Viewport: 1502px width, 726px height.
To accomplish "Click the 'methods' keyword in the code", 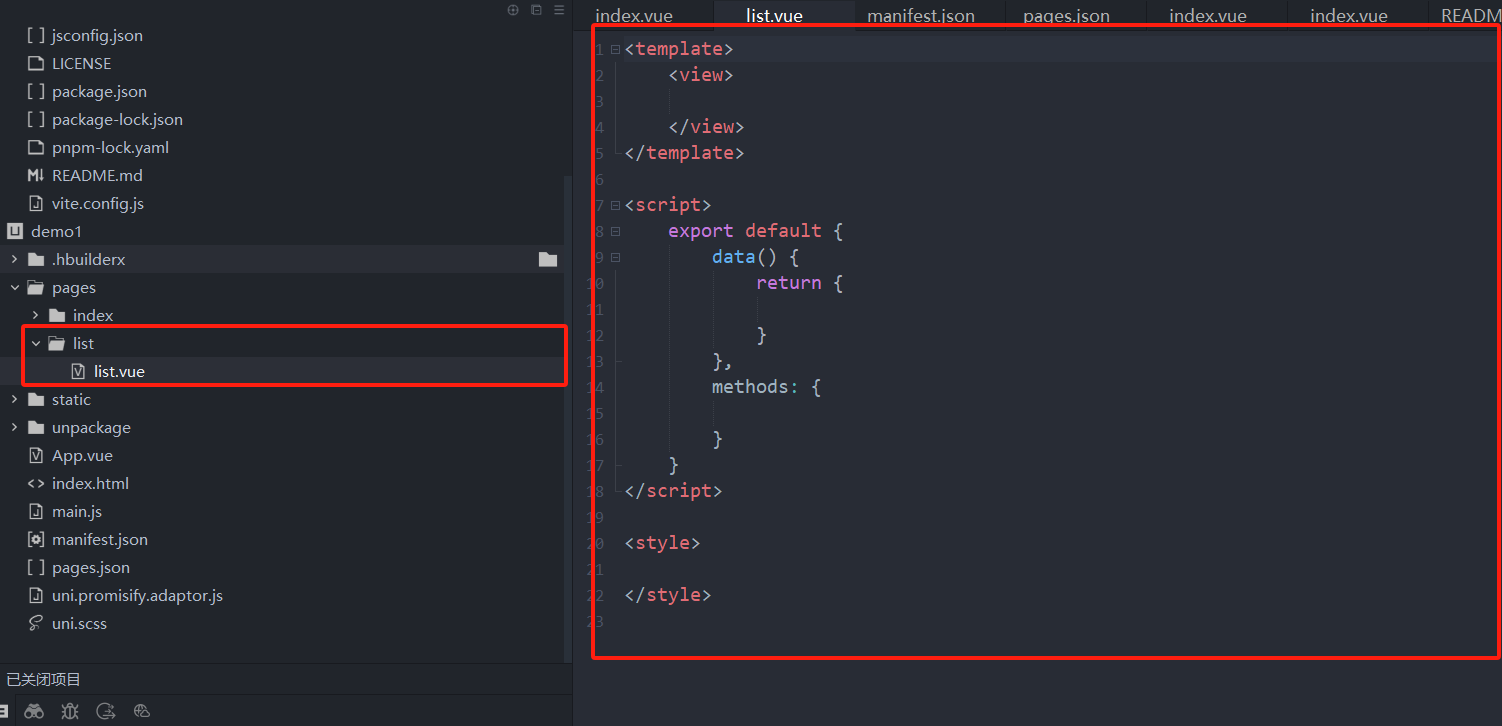I will click(750, 387).
